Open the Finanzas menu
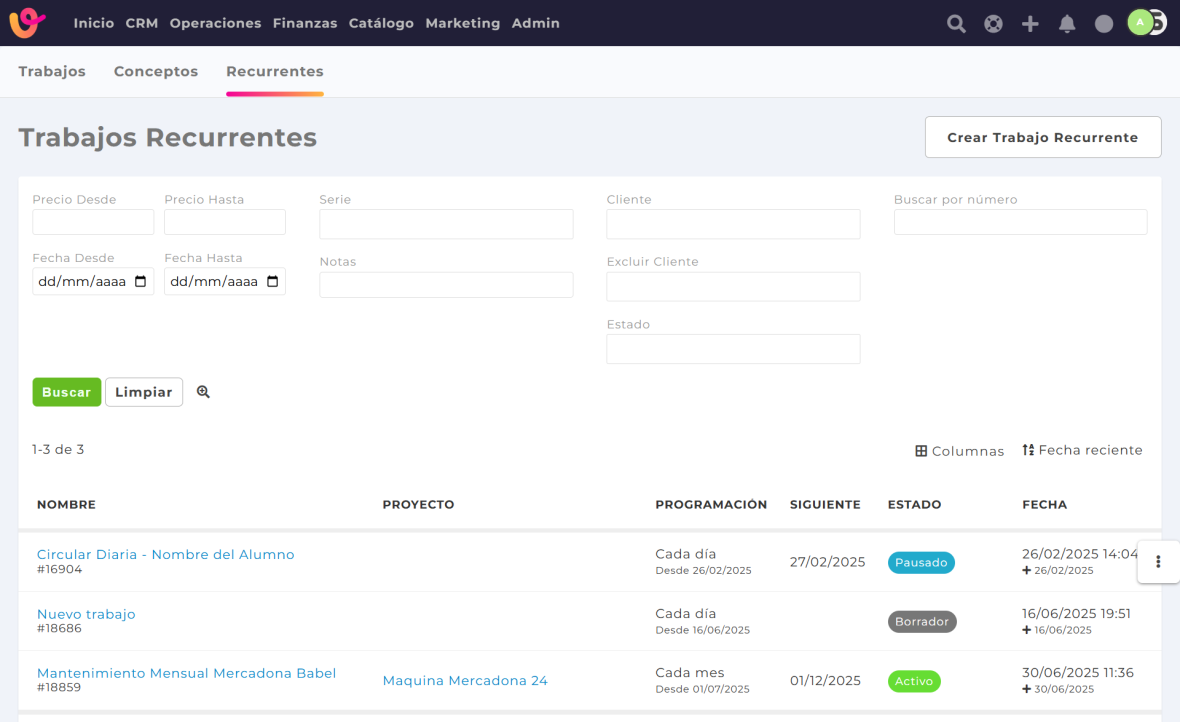 [305, 23]
